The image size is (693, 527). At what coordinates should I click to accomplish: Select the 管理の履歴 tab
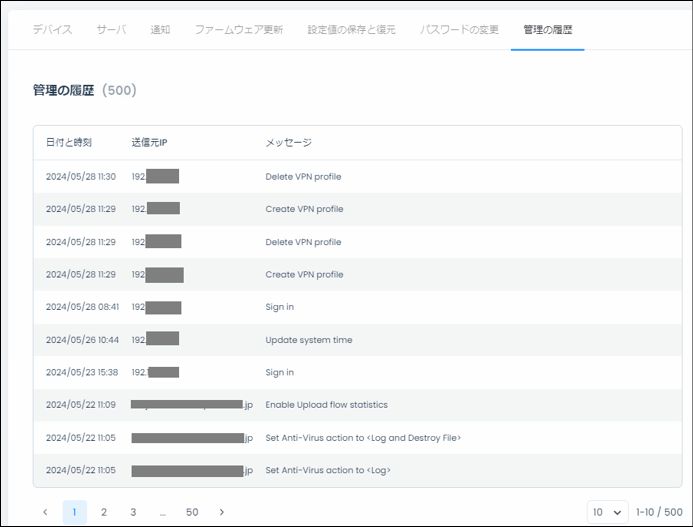coord(548,29)
